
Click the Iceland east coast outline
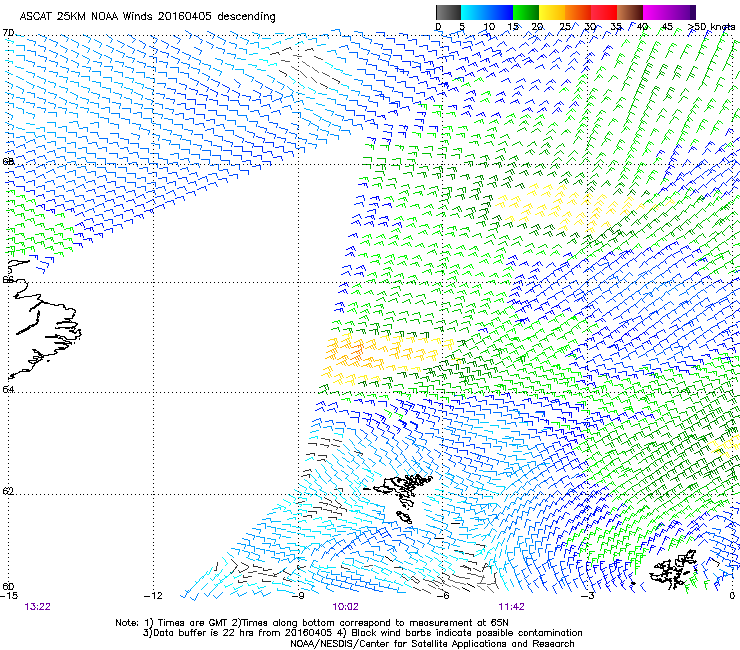point(43,319)
